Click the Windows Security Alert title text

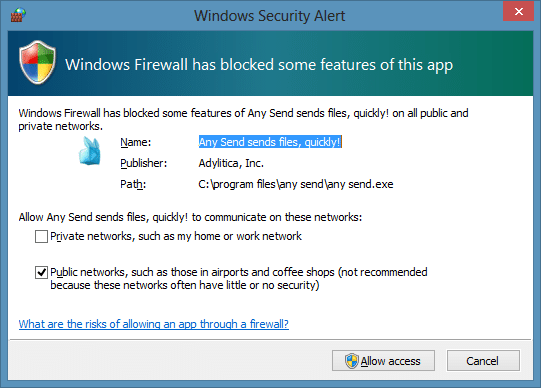point(269,16)
